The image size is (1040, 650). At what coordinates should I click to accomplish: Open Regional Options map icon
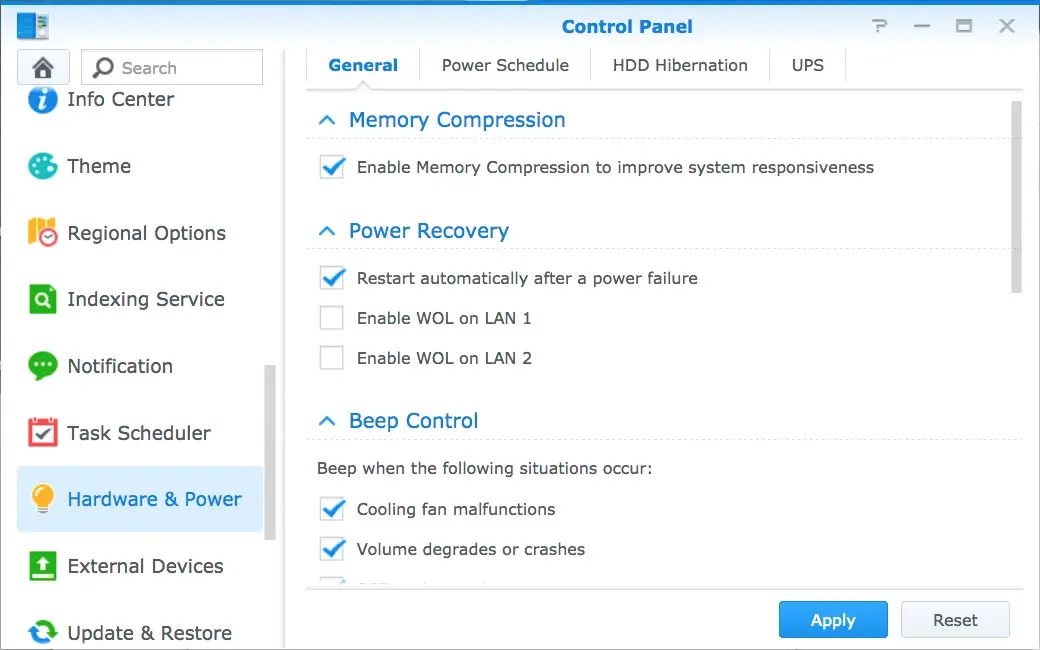(x=42, y=233)
